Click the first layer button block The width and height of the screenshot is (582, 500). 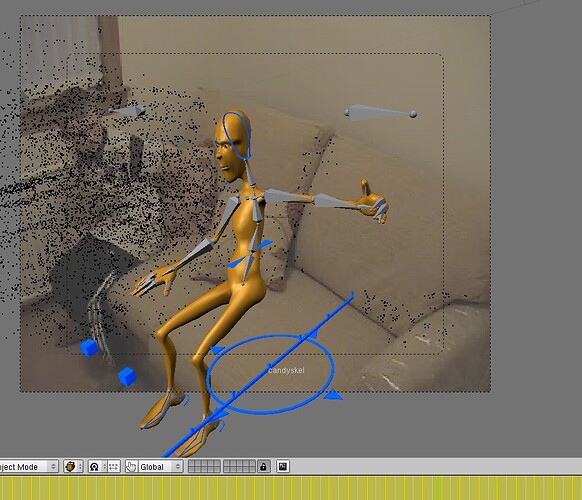pyautogui.click(x=204, y=467)
